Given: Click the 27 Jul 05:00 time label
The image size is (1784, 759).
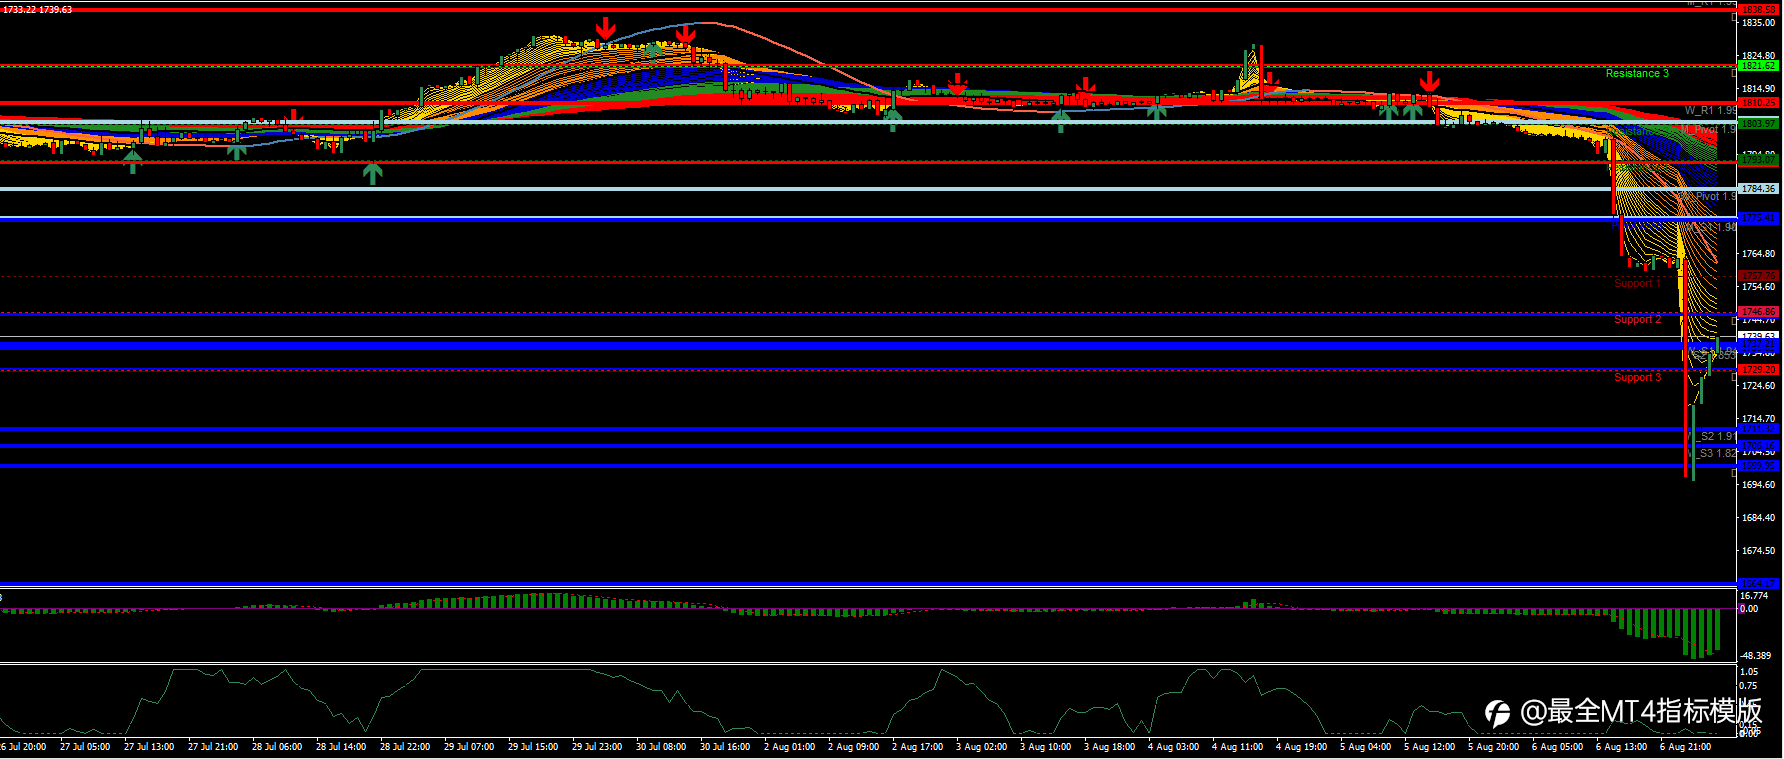Looking at the screenshot, I should pos(85,747).
